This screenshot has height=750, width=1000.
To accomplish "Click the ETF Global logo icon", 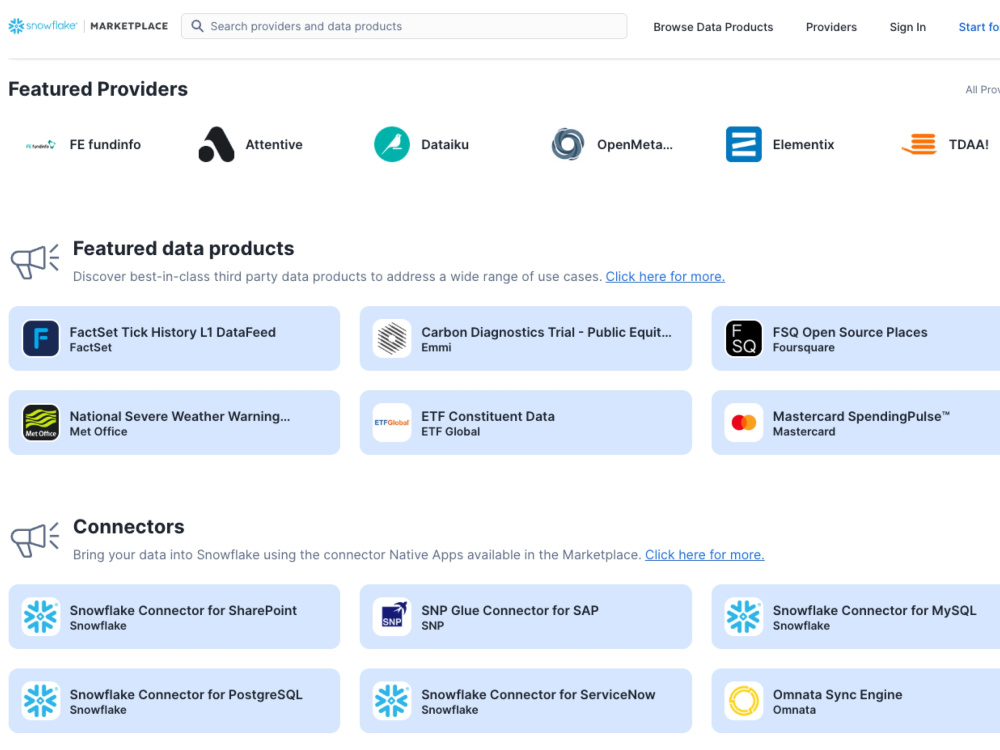I will coord(392,423).
